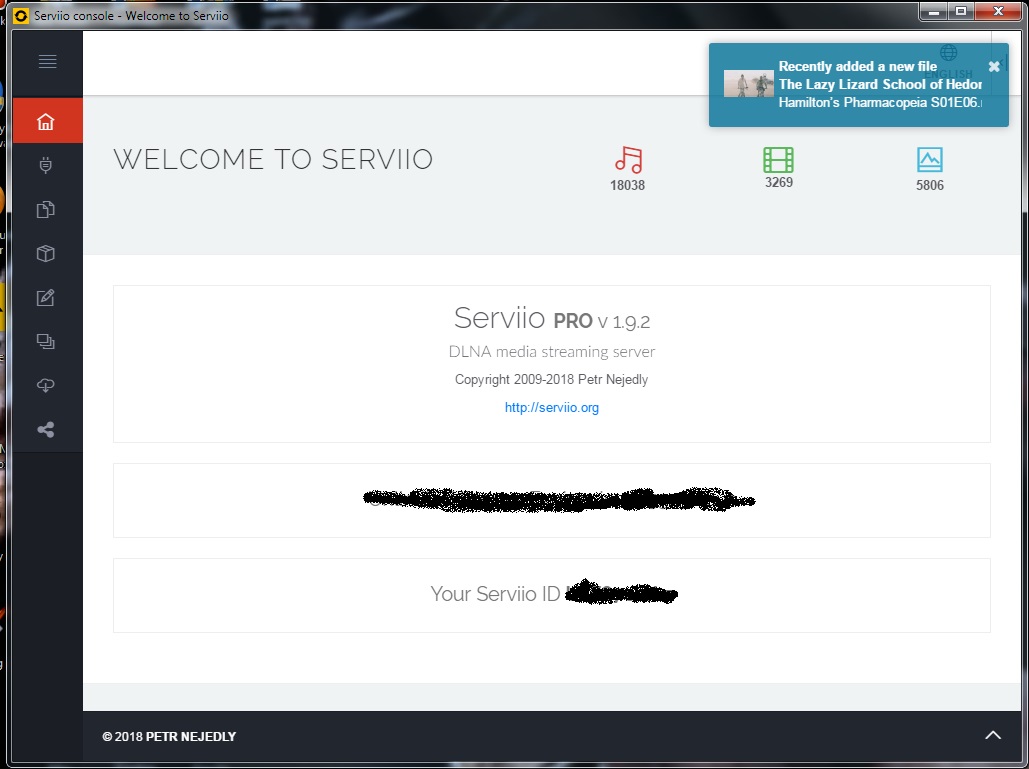Click the green film strip video icon
Viewport: 1029px width, 769px height.
click(778, 159)
